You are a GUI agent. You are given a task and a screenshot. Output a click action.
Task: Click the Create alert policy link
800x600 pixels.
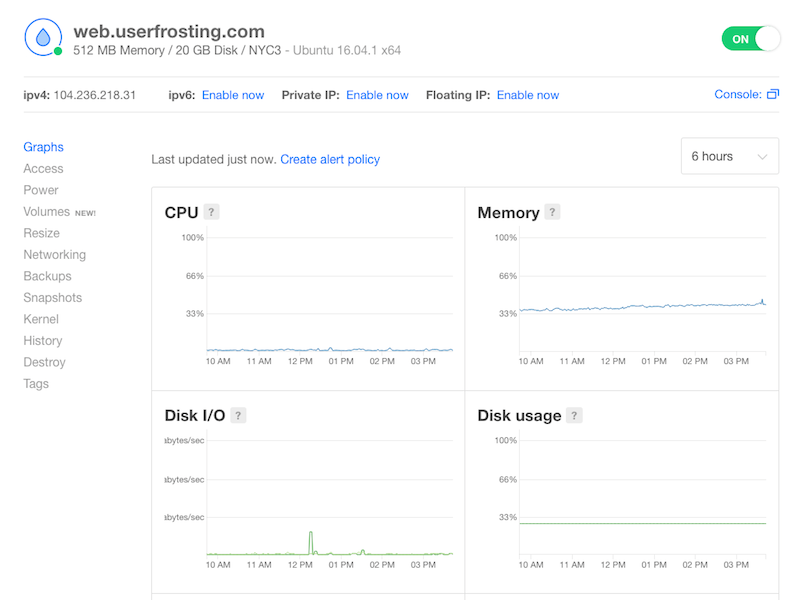click(330, 159)
